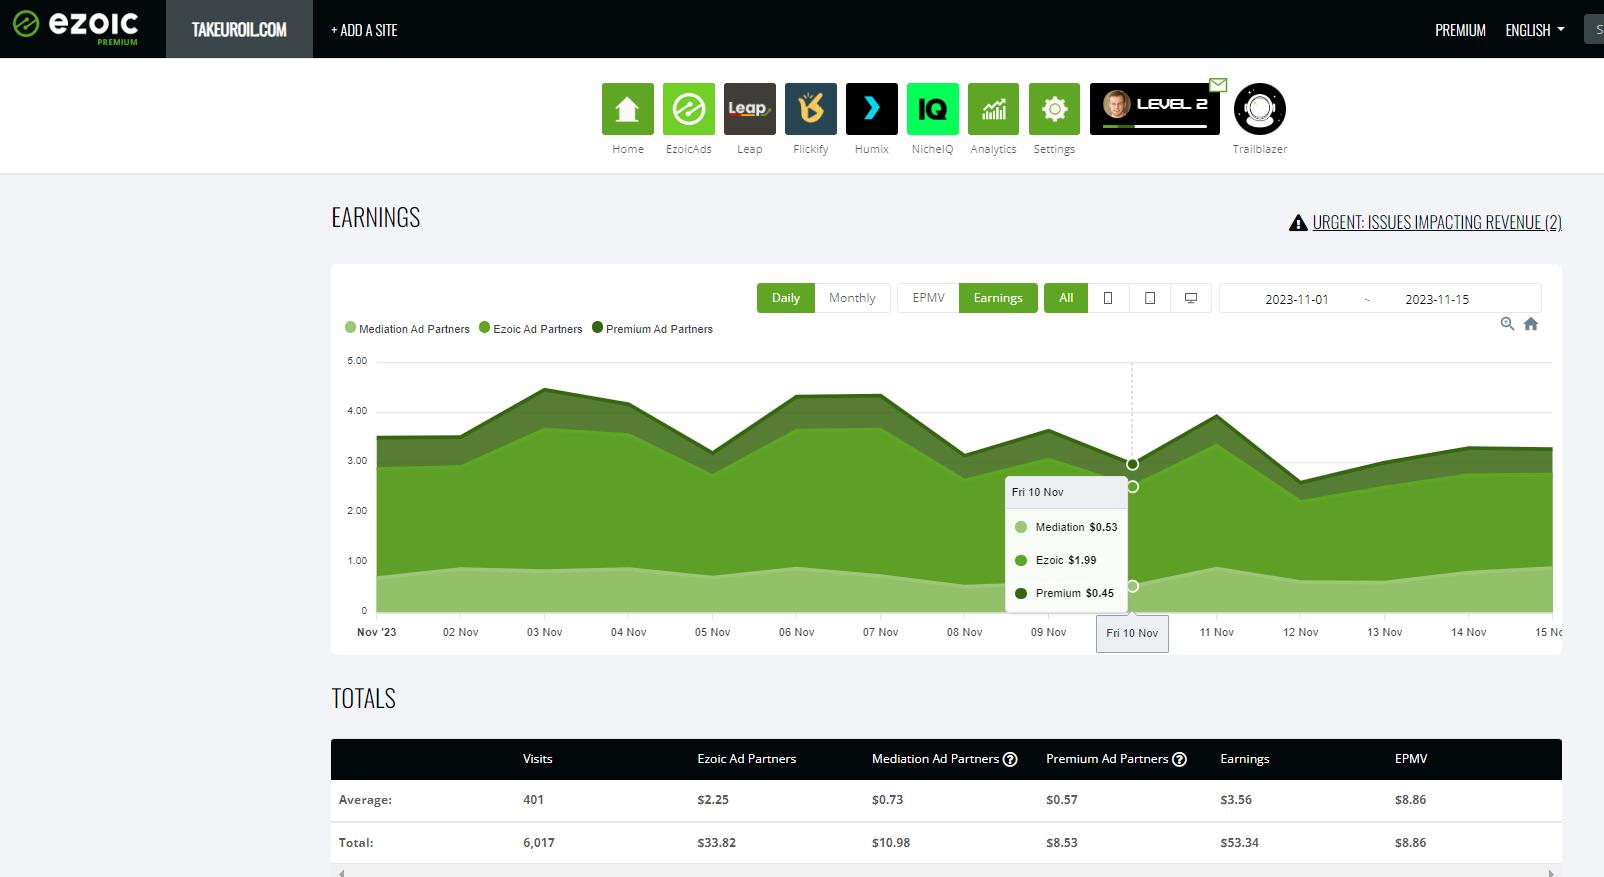Select All devices filter
Image resolution: width=1604 pixels, height=877 pixels.
pyautogui.click(x=1066, y=298)
